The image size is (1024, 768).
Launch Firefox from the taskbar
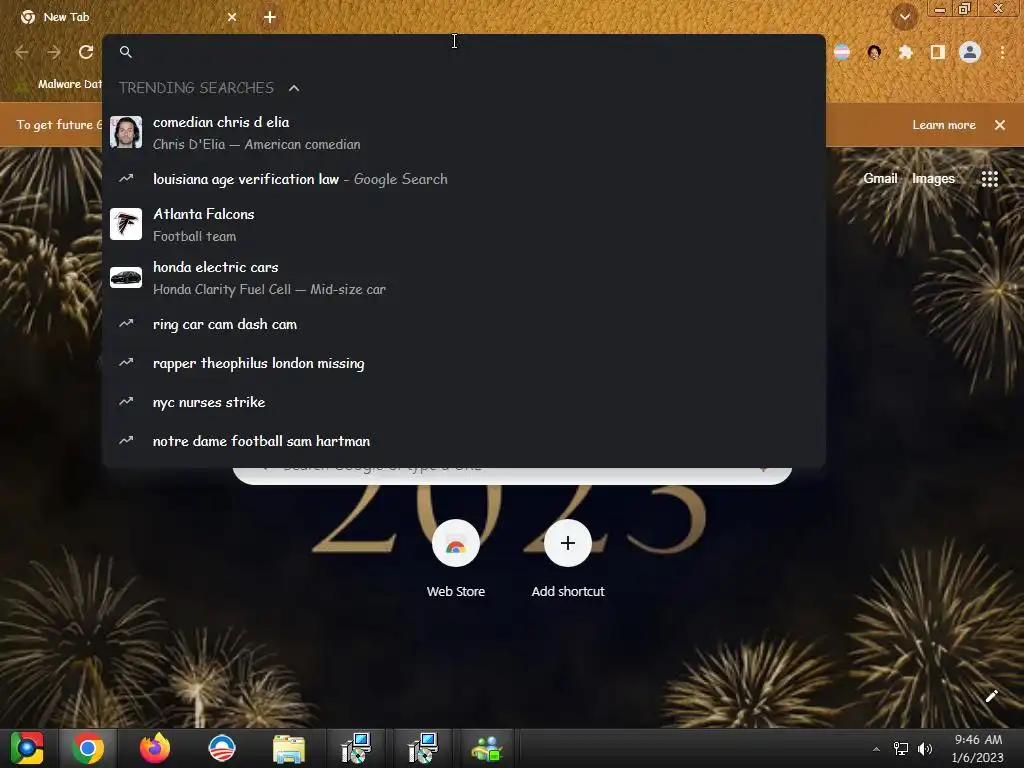tap(155, 748)
